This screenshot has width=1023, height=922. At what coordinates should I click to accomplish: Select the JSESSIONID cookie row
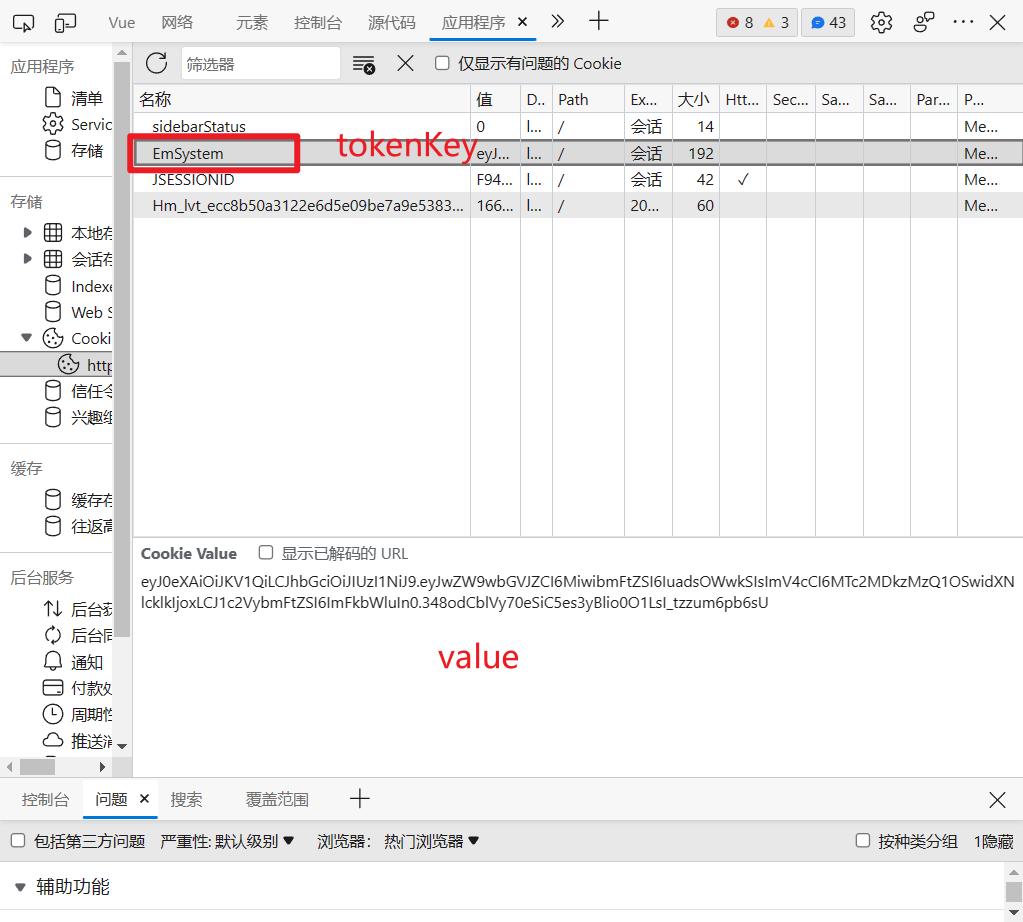(578, 179)
